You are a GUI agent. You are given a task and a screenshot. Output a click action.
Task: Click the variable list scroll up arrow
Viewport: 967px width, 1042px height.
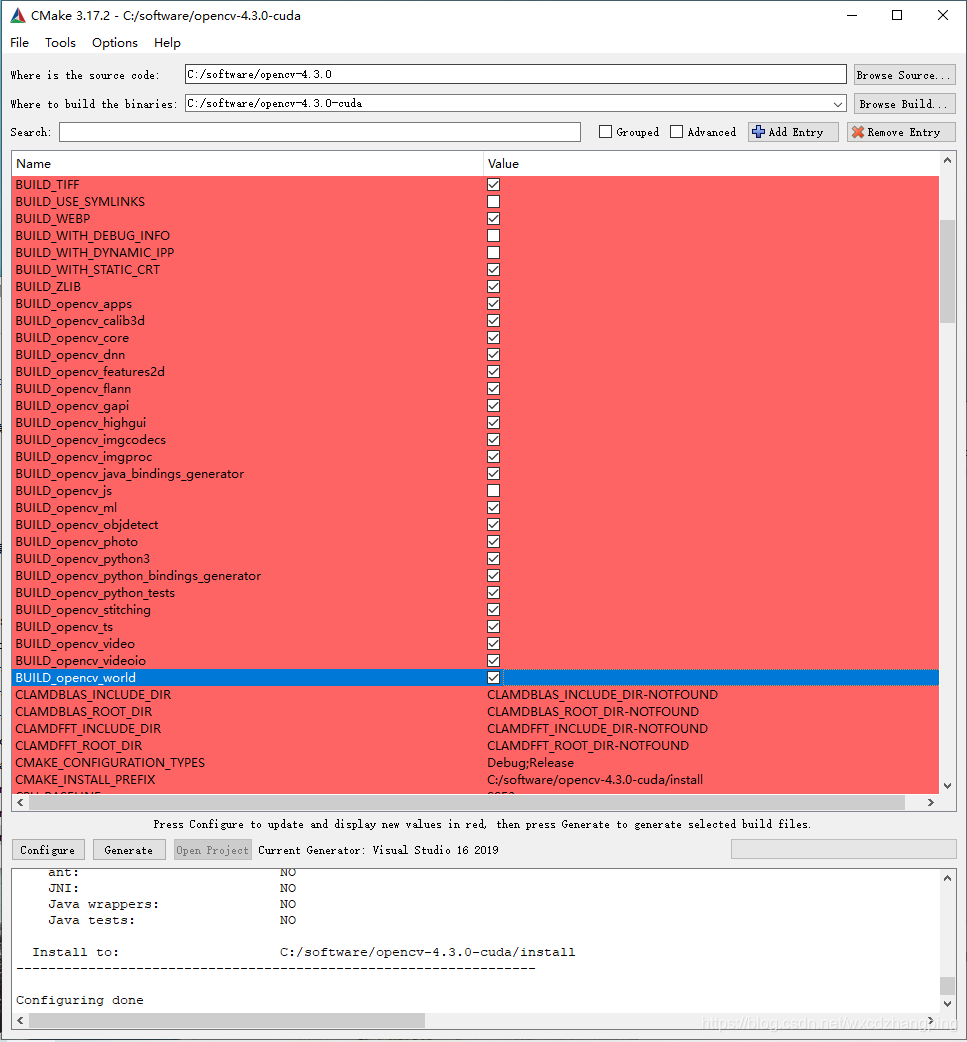[x=947, y=160]
